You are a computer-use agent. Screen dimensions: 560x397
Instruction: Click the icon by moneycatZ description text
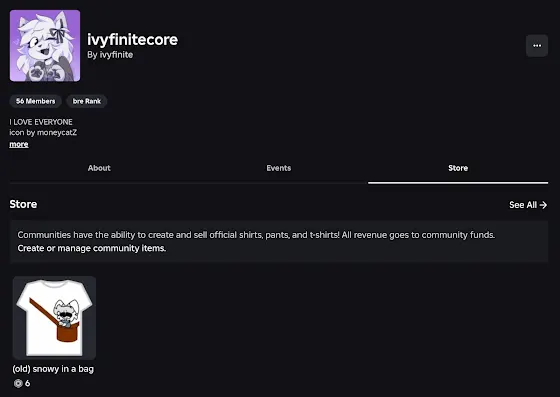43,132
